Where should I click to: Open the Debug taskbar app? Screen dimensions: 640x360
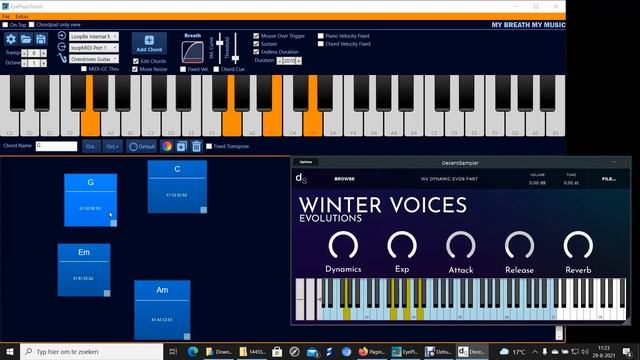click(438, 351)
